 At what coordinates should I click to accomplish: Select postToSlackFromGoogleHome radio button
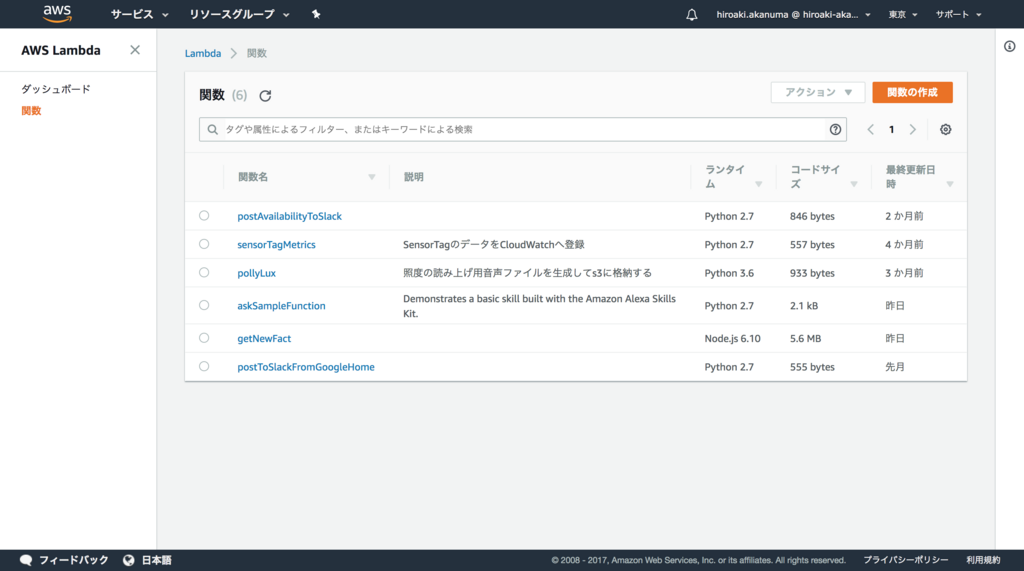tap(204, 367)
